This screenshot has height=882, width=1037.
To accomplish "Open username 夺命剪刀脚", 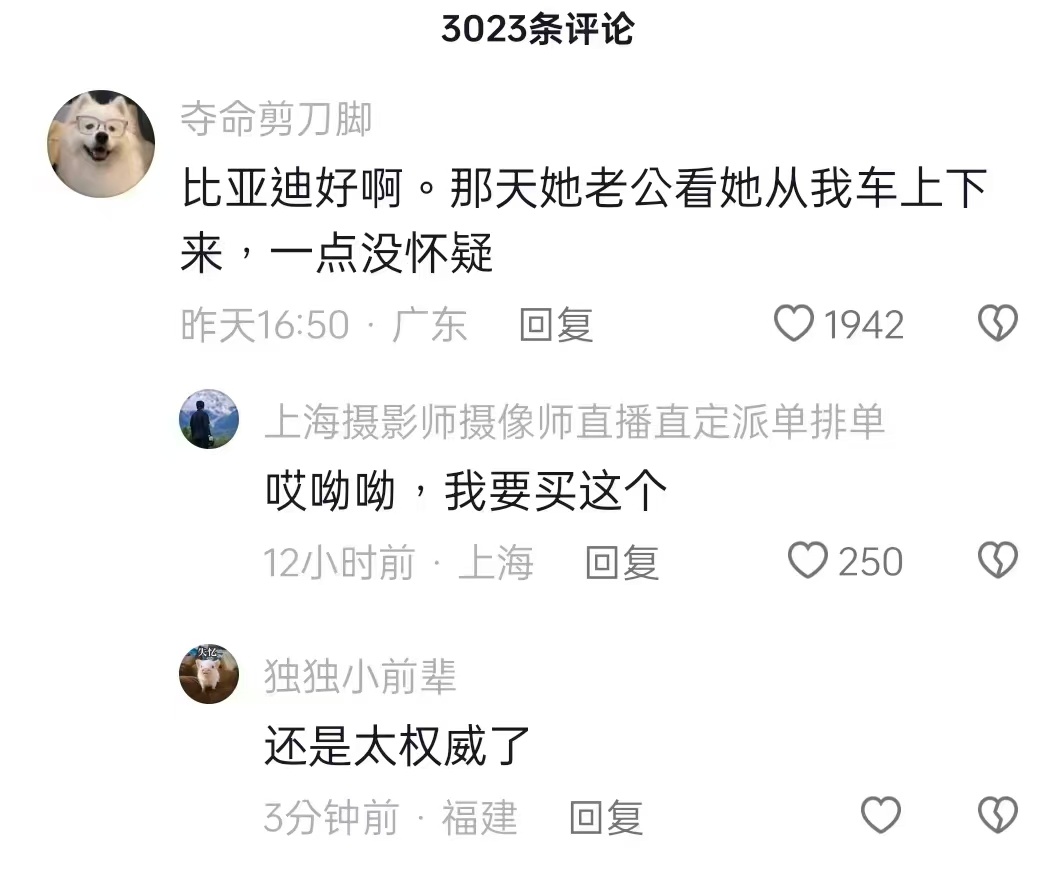I will [276, 119].
